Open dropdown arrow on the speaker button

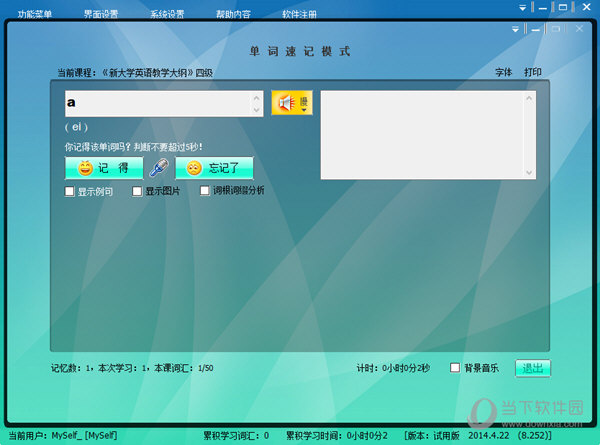tap(304, 110)
